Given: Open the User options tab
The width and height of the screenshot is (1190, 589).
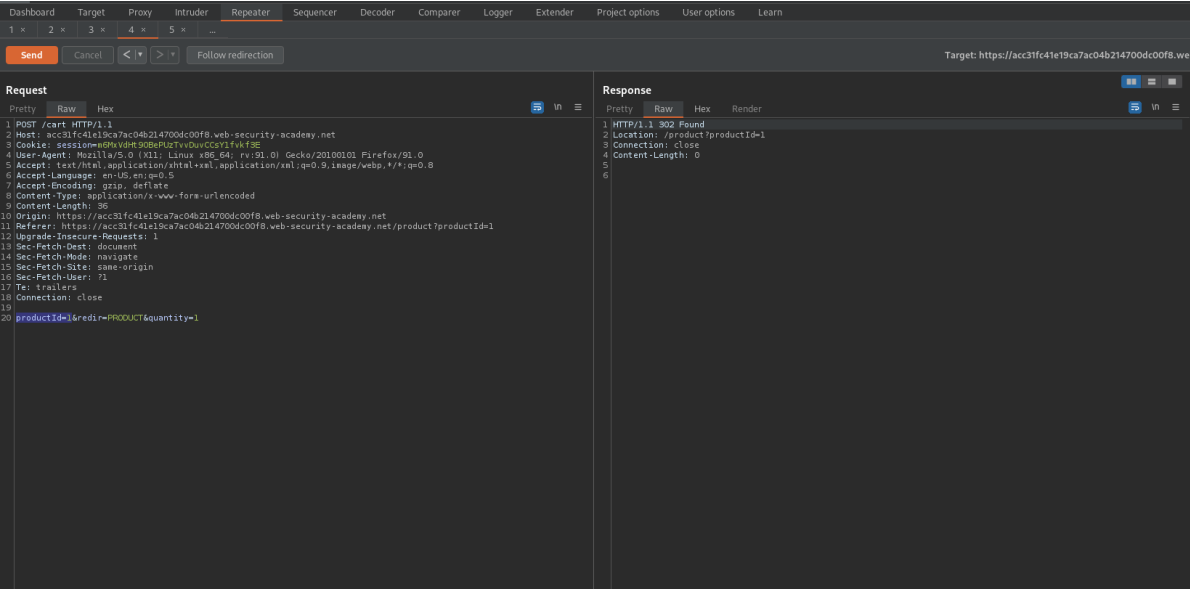Looking at the screenshot, I should 708,12.
